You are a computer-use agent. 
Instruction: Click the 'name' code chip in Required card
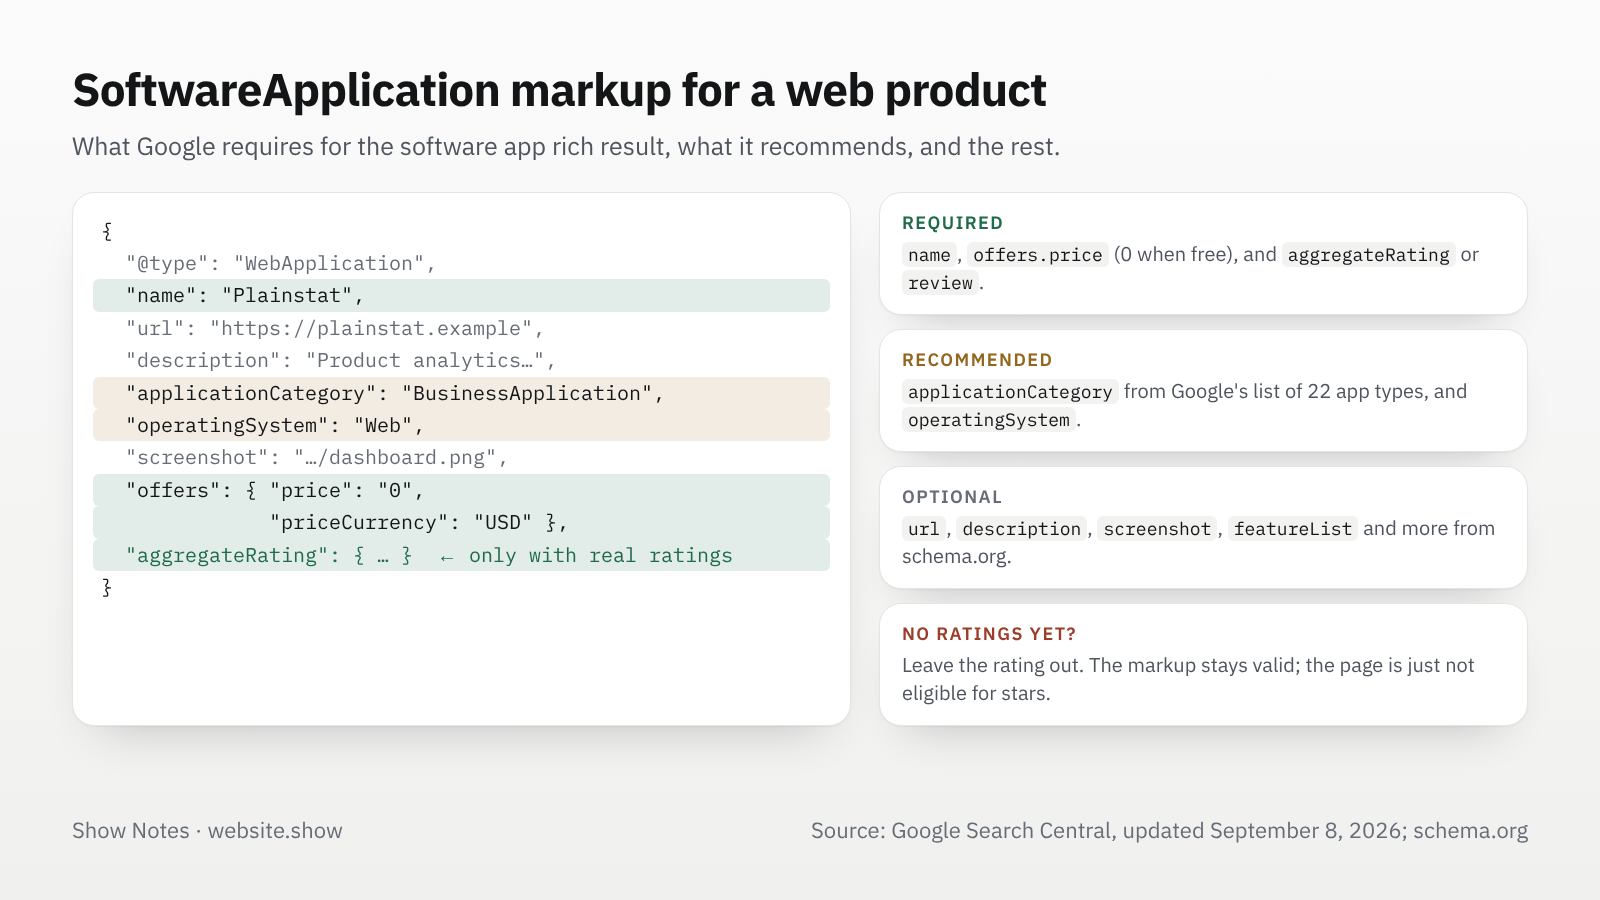pos(929,255)
